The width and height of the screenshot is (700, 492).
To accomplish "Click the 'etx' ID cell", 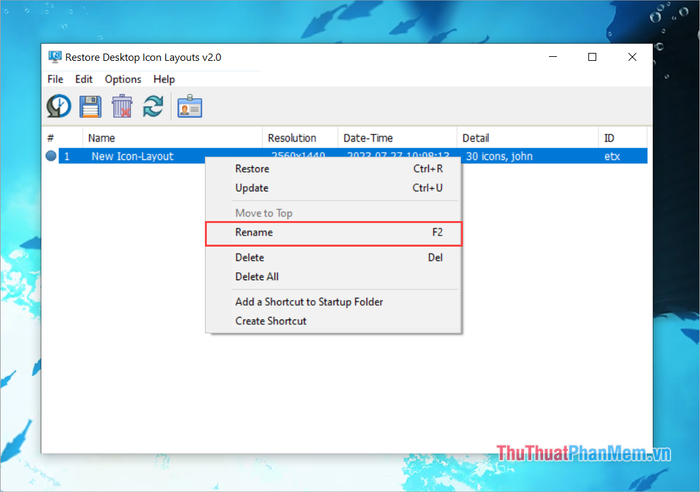I will coord(612,156).
